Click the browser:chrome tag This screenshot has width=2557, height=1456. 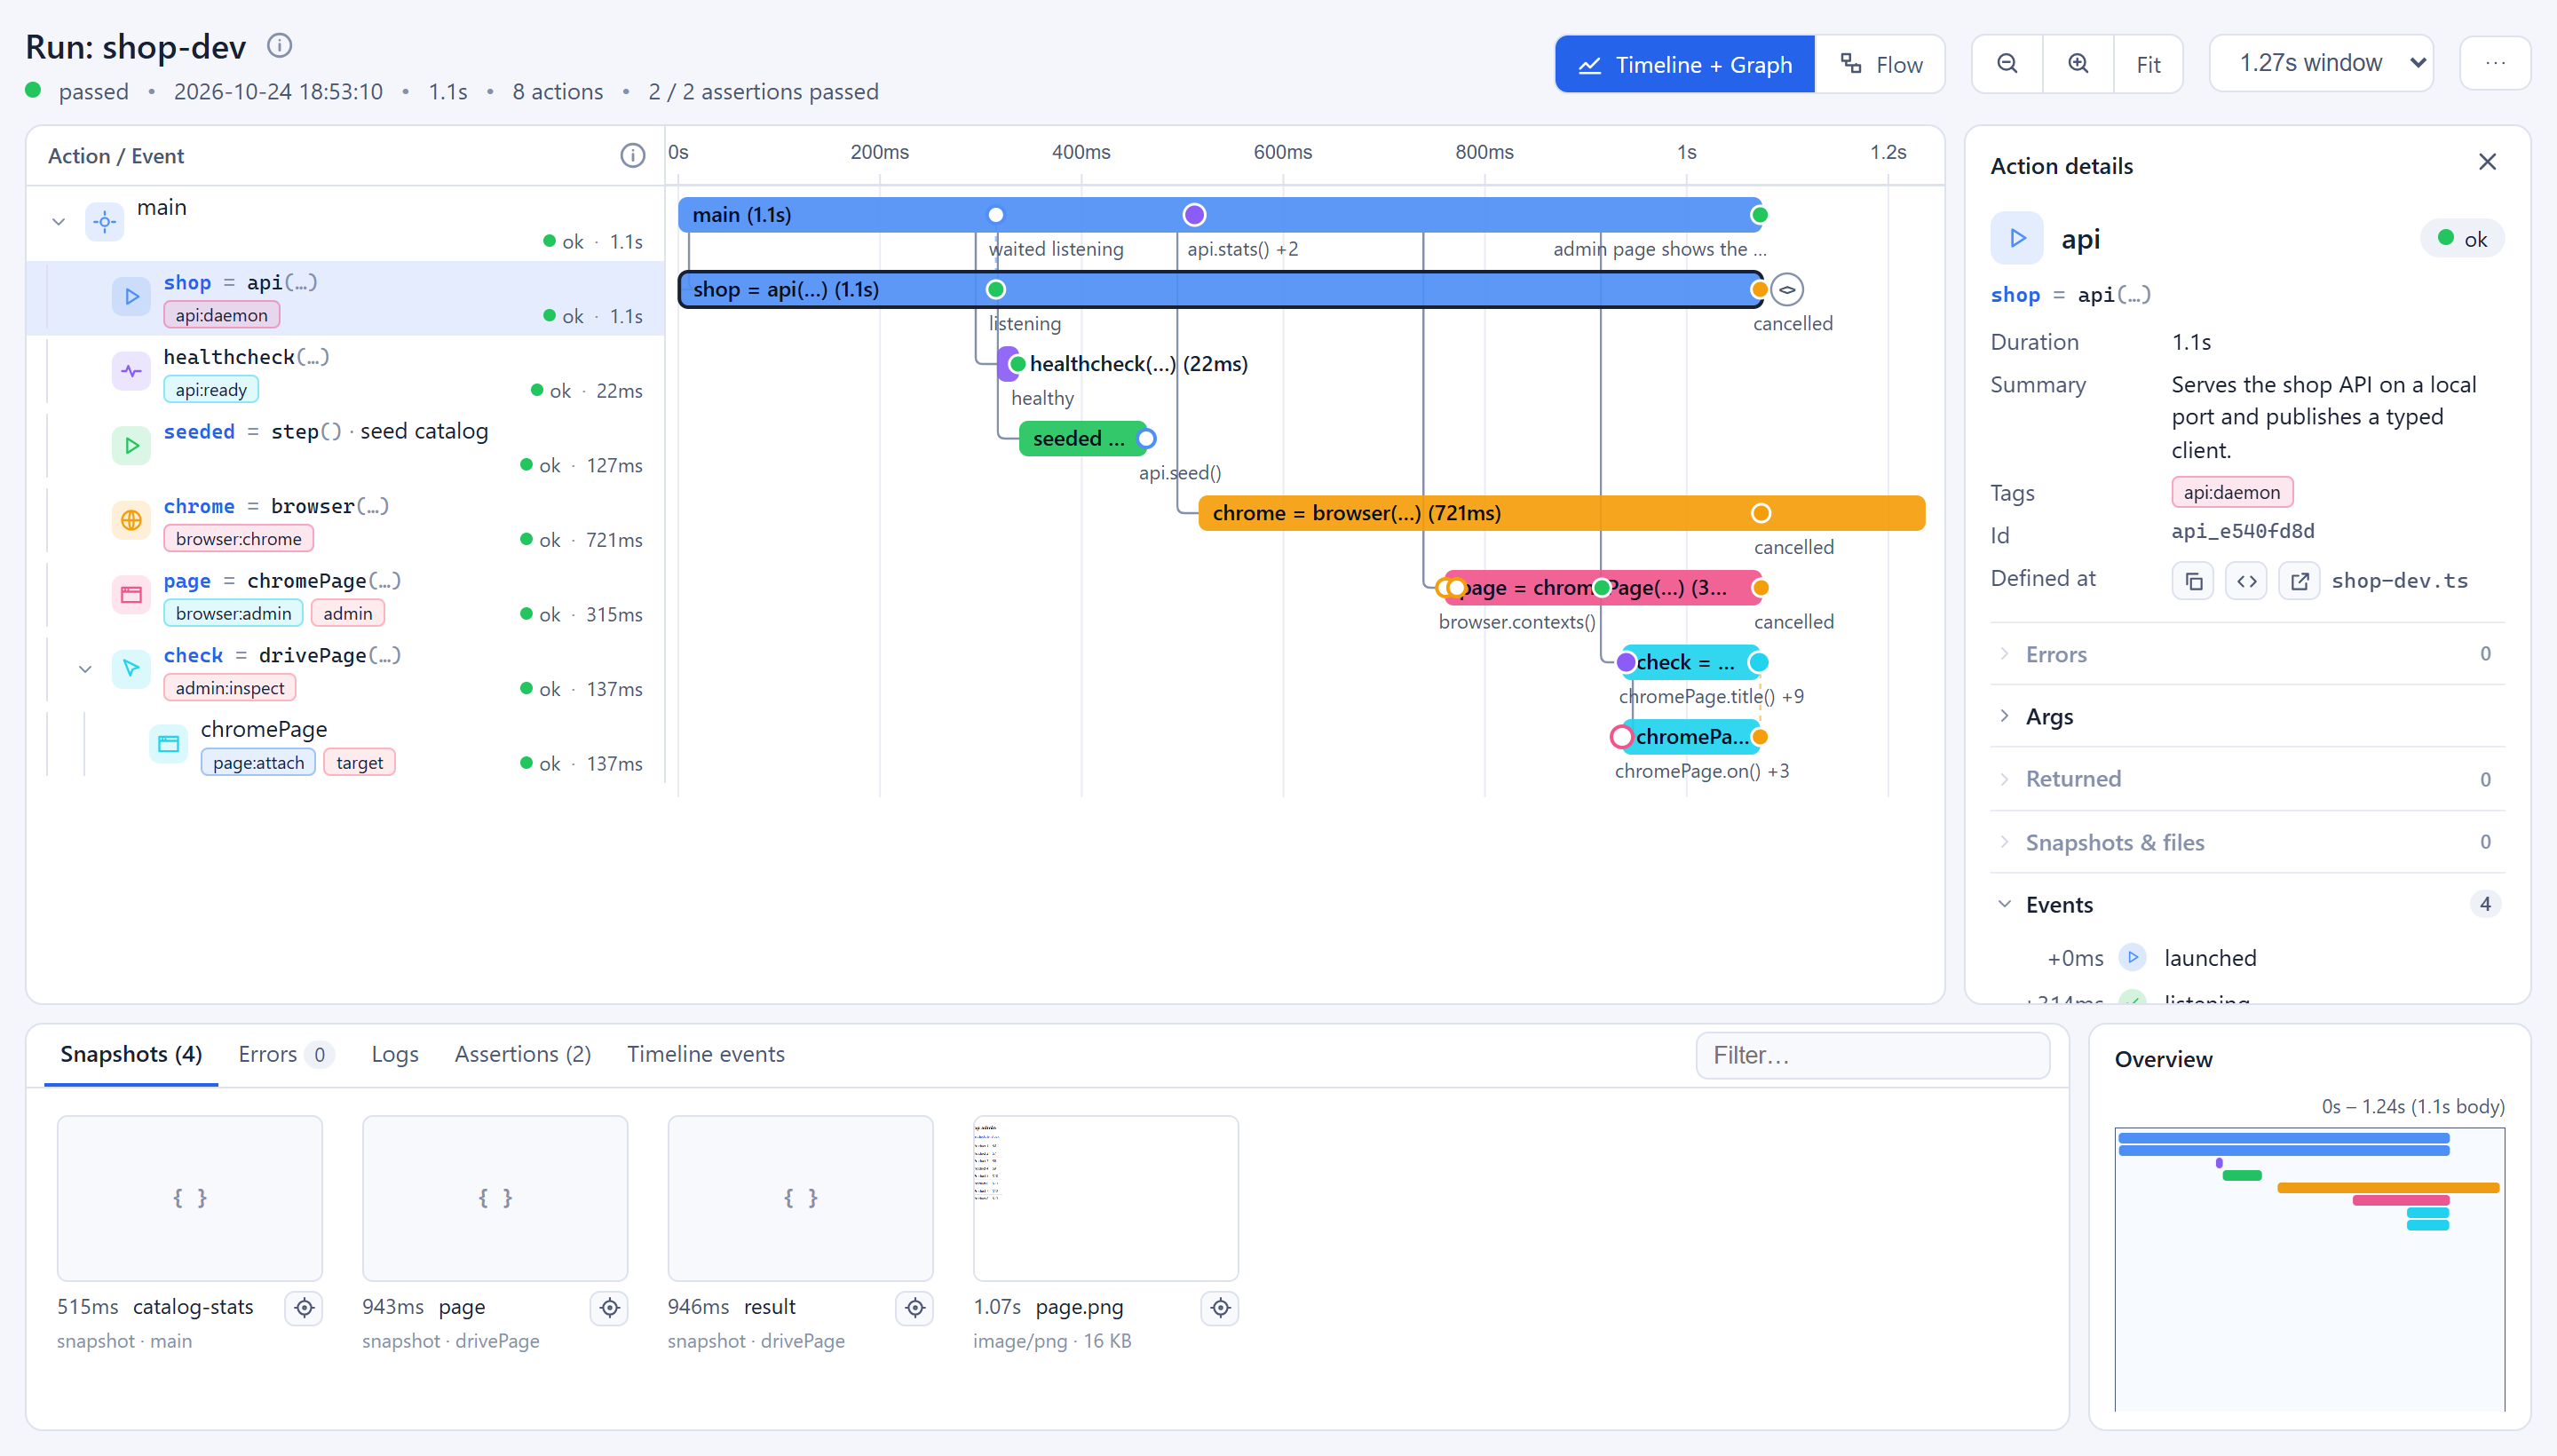tap(238, 539)
